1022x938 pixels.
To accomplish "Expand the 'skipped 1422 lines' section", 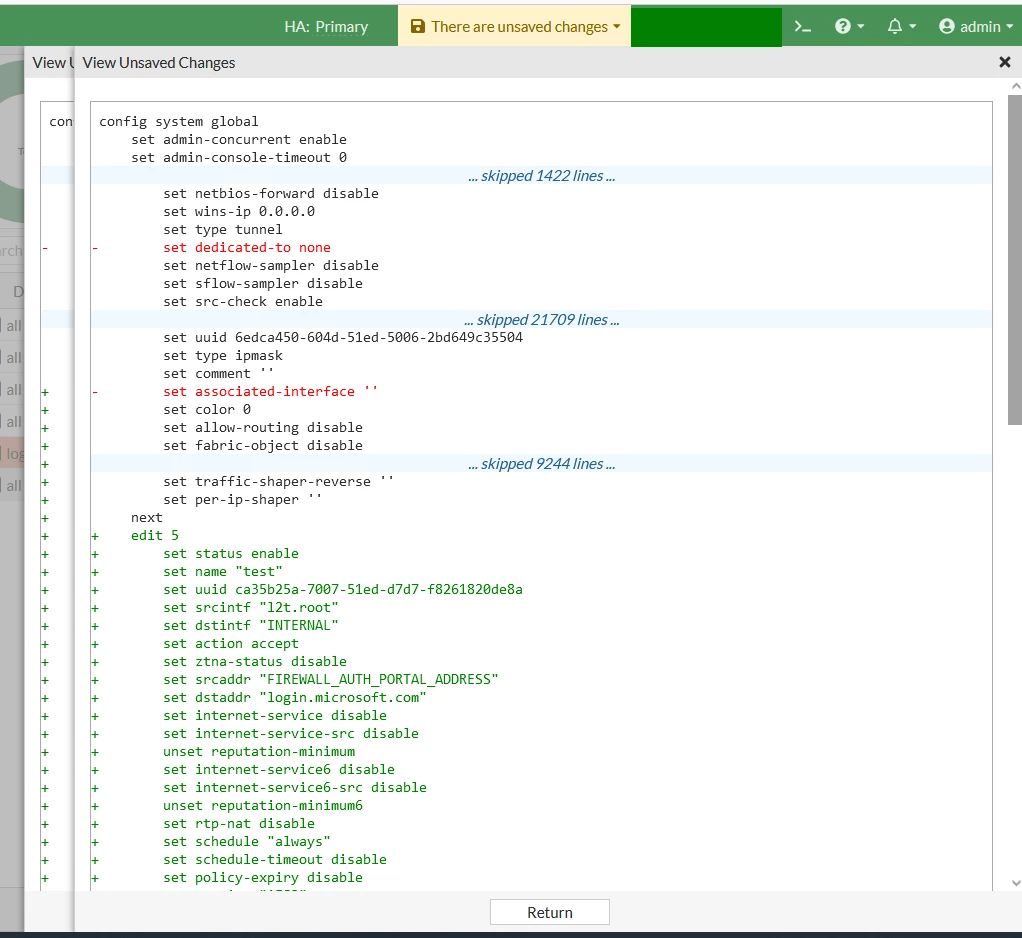I will pos(541,175).
